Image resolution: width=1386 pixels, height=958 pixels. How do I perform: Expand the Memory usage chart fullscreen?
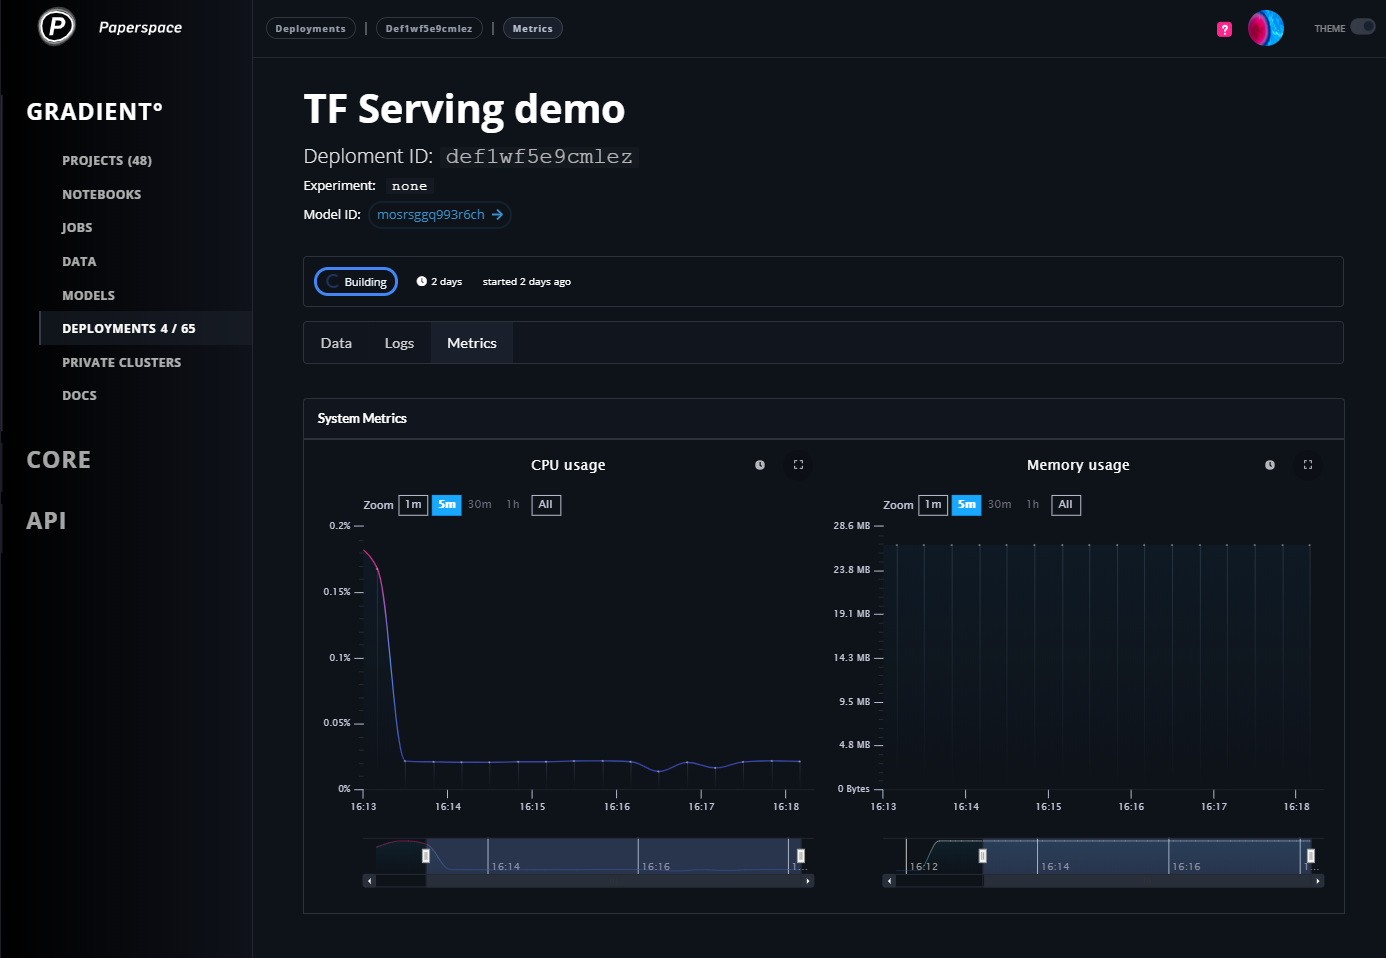pyautogui.click(x=1308, y=465)
